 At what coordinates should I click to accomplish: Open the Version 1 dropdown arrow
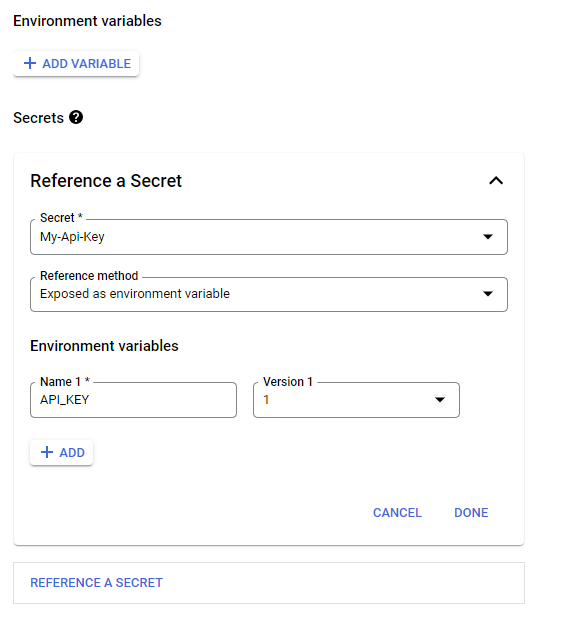(440, 400)
